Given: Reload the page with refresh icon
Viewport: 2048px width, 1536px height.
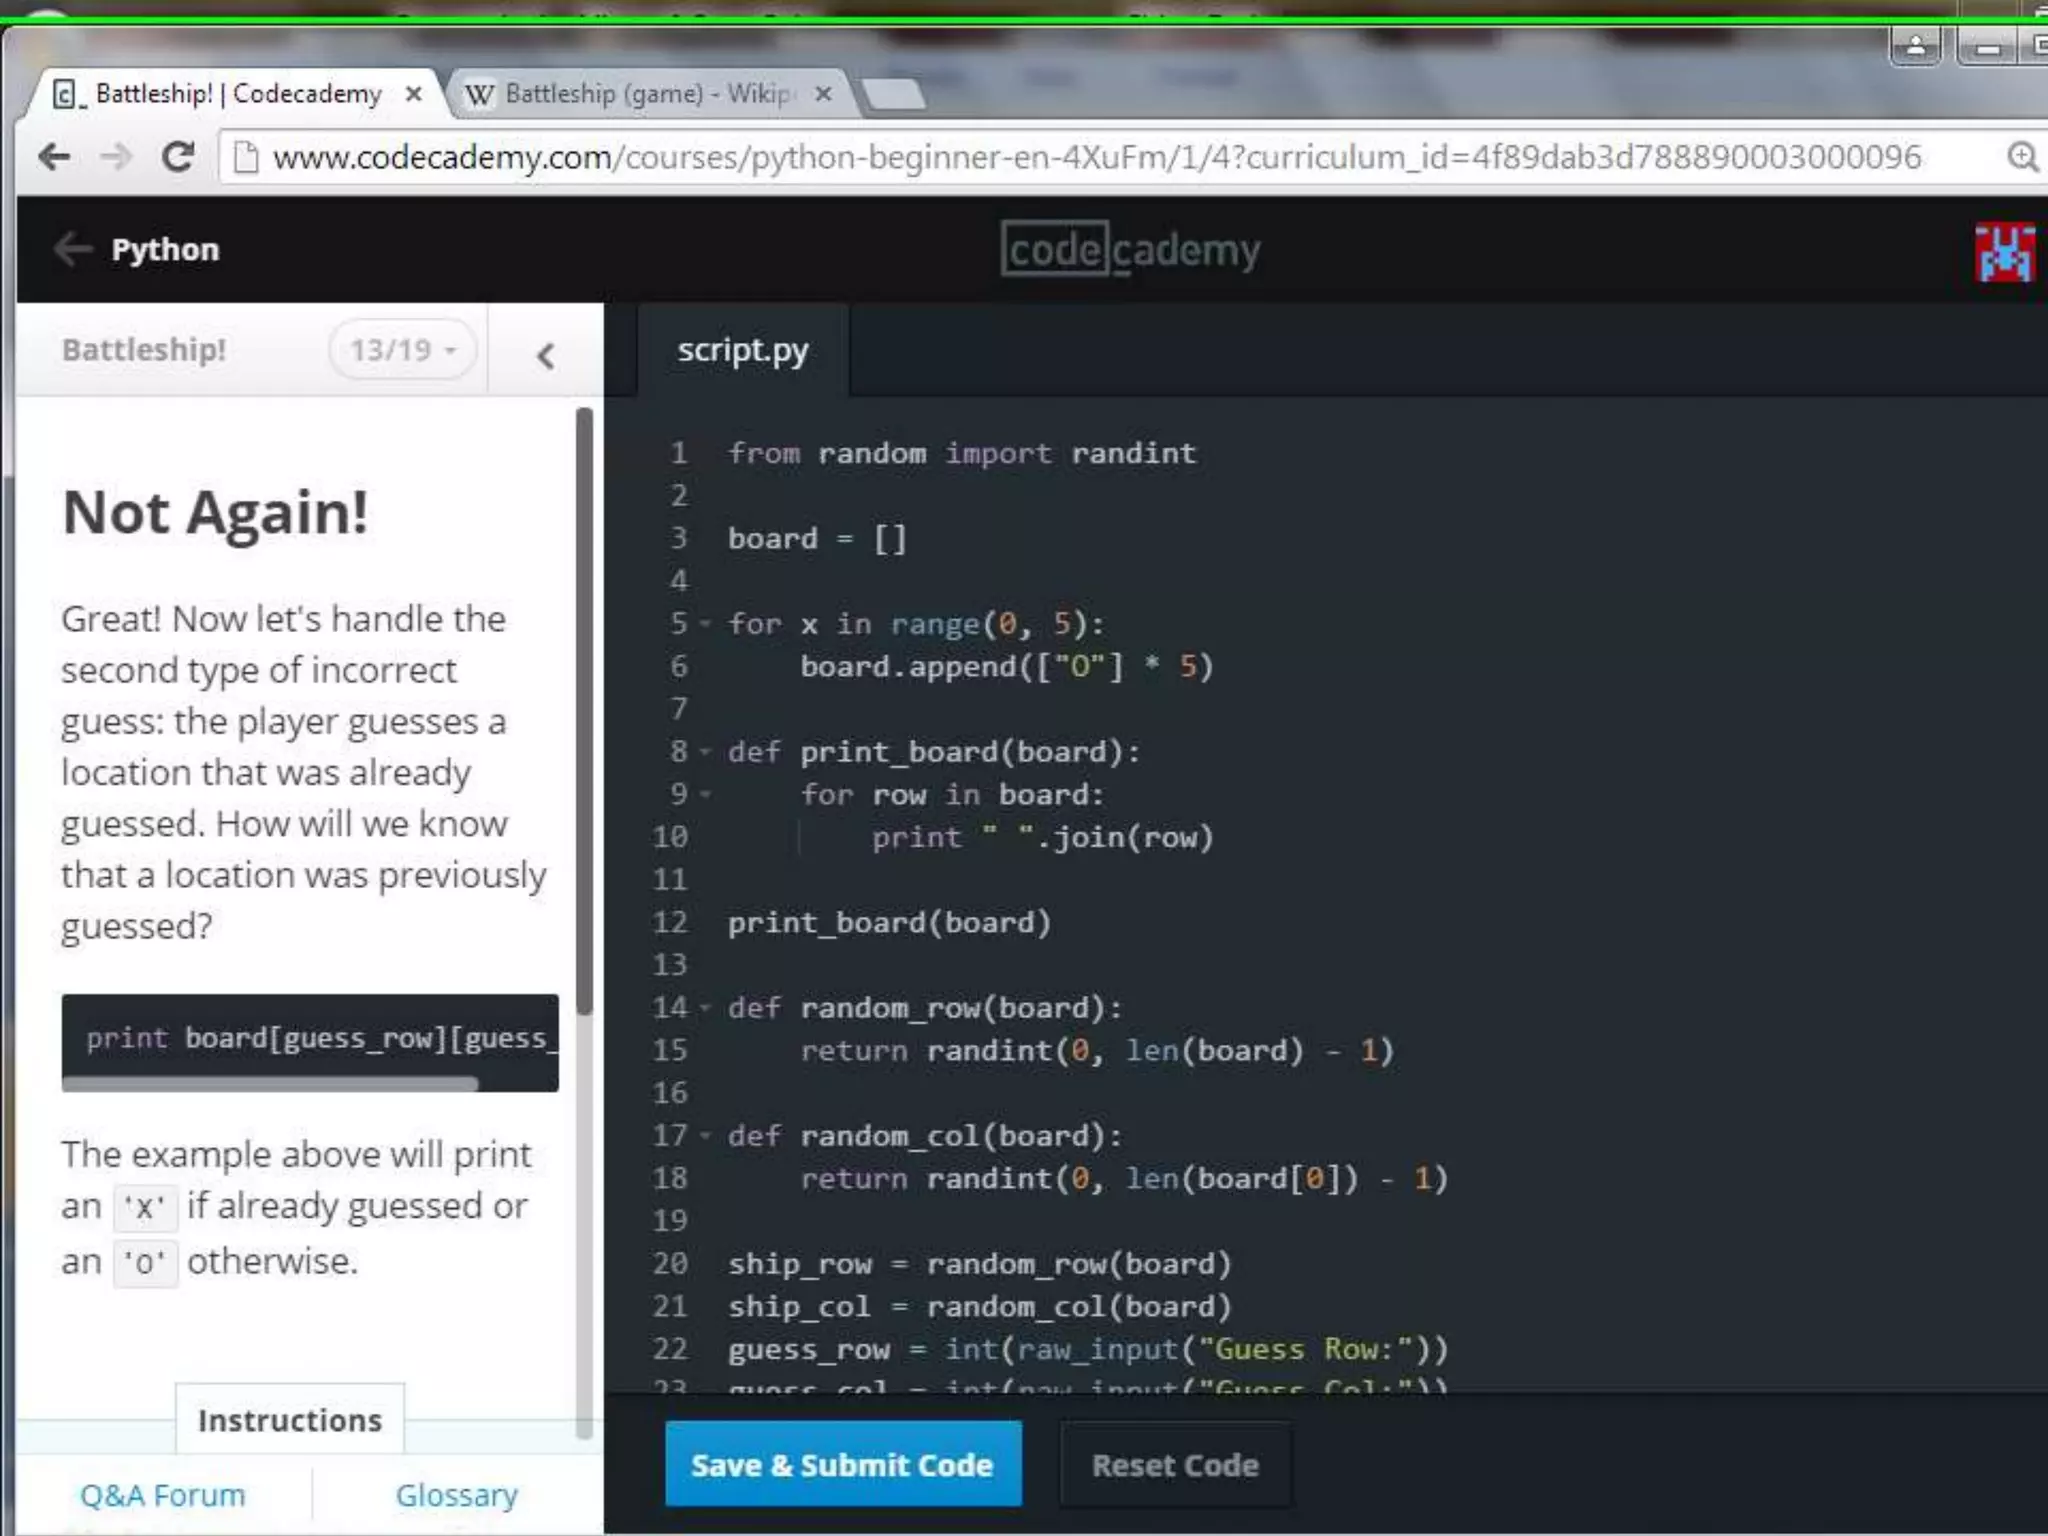Looking at the screenshot, I should click(178, 157).
